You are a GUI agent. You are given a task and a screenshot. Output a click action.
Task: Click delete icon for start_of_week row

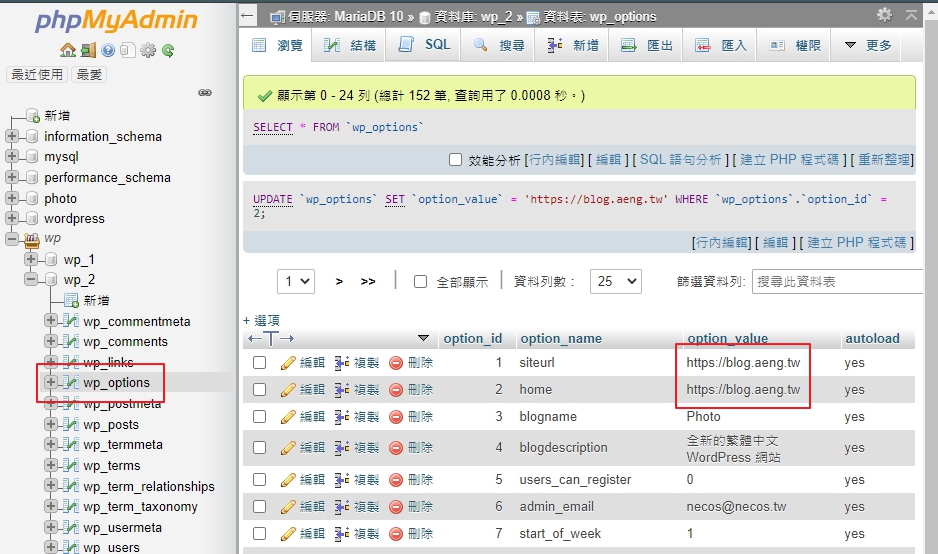tap(396, 534)
